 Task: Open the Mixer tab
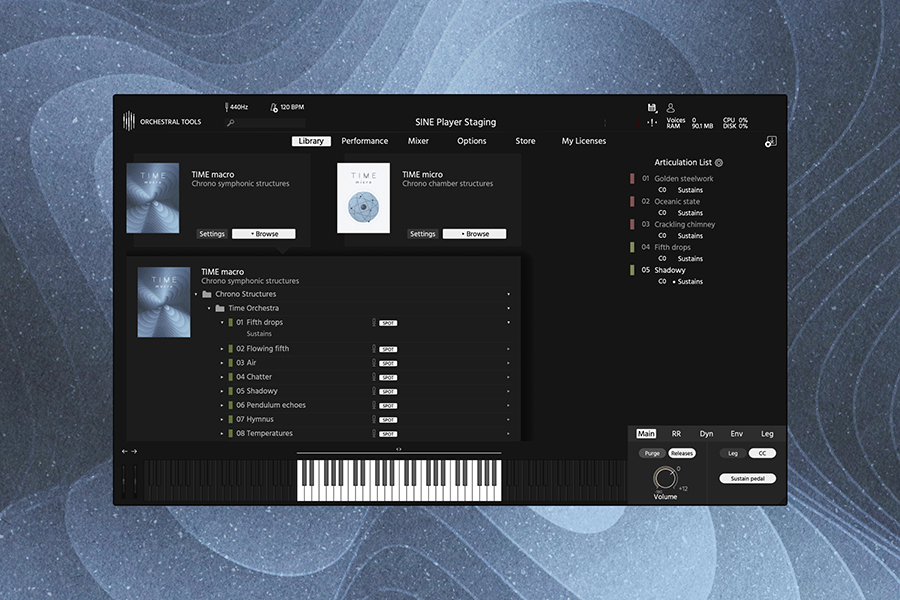[x=418, y=141]
